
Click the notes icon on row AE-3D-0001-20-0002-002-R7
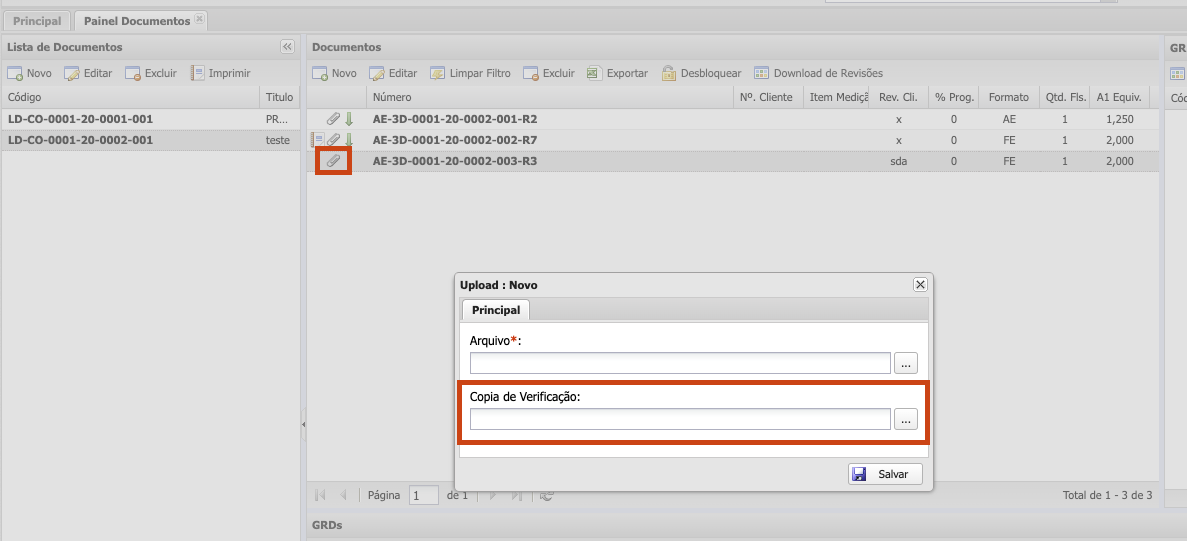[318, 140]
